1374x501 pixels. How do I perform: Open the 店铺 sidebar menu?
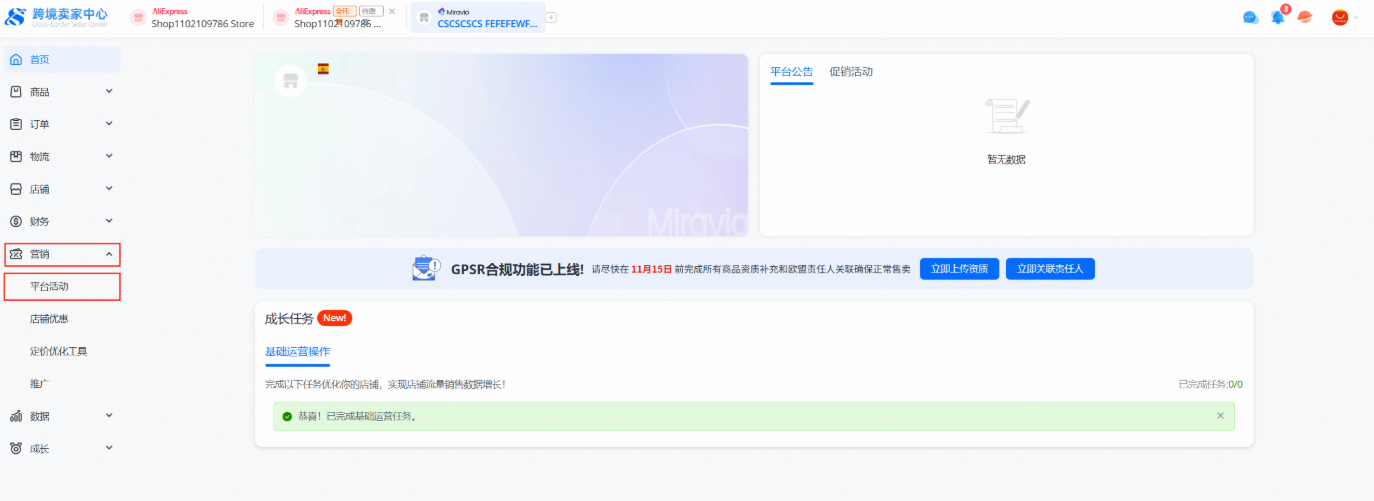62,189
